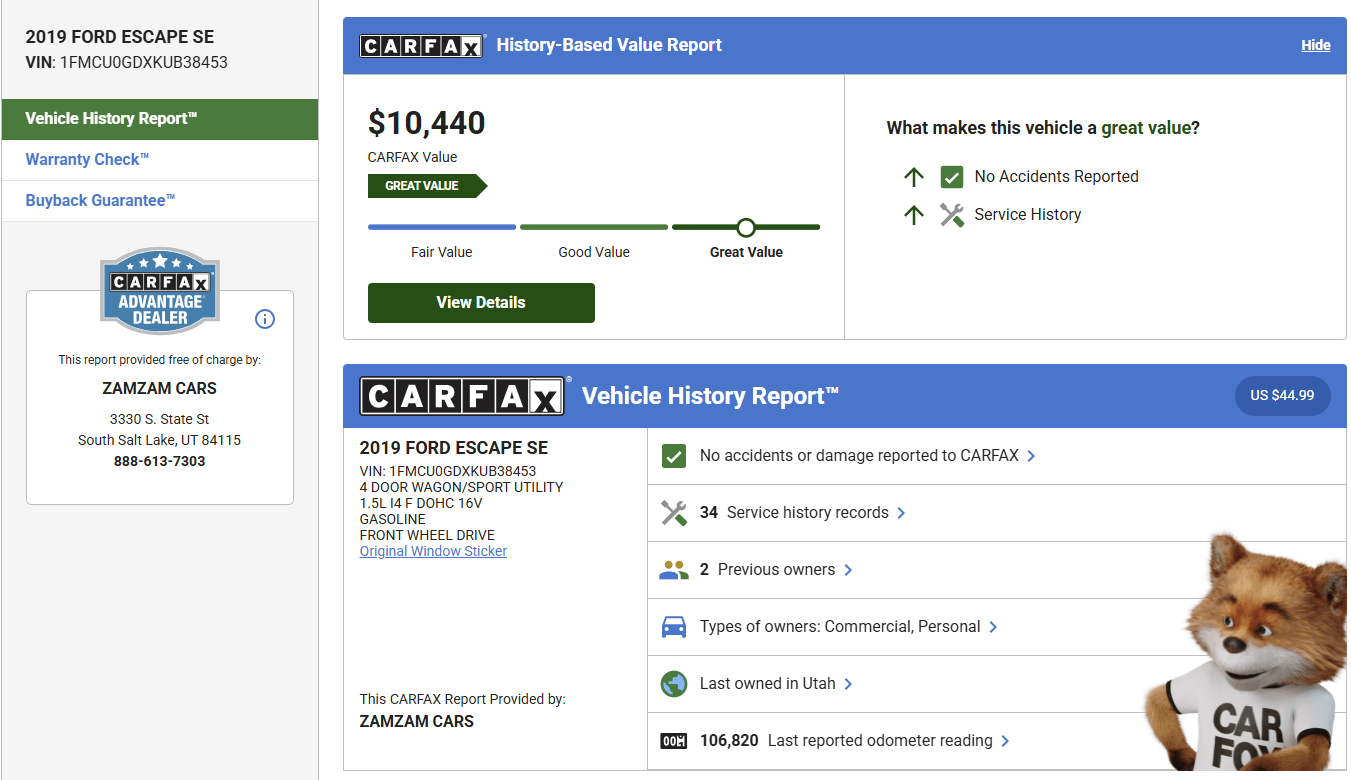
Task: Click the checkmark beside no accidents or damage reported
Action: click(x=674, y=456)
